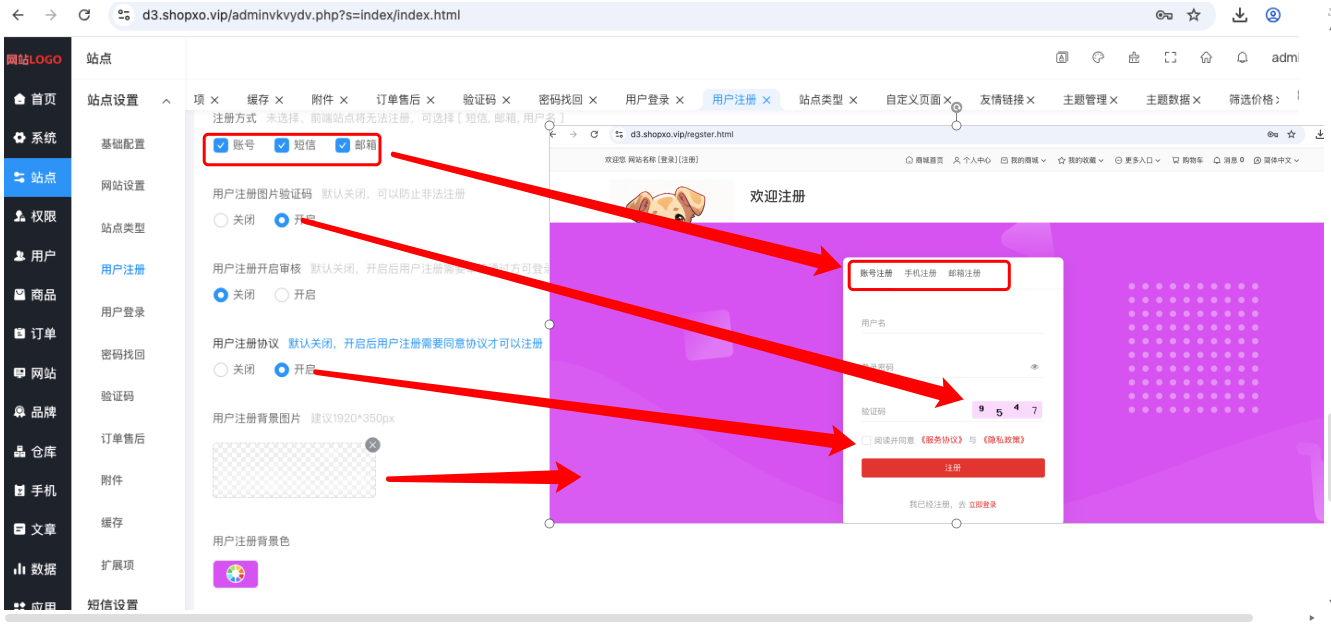Open 订单 in the dark sidebar

pos(35,334)
